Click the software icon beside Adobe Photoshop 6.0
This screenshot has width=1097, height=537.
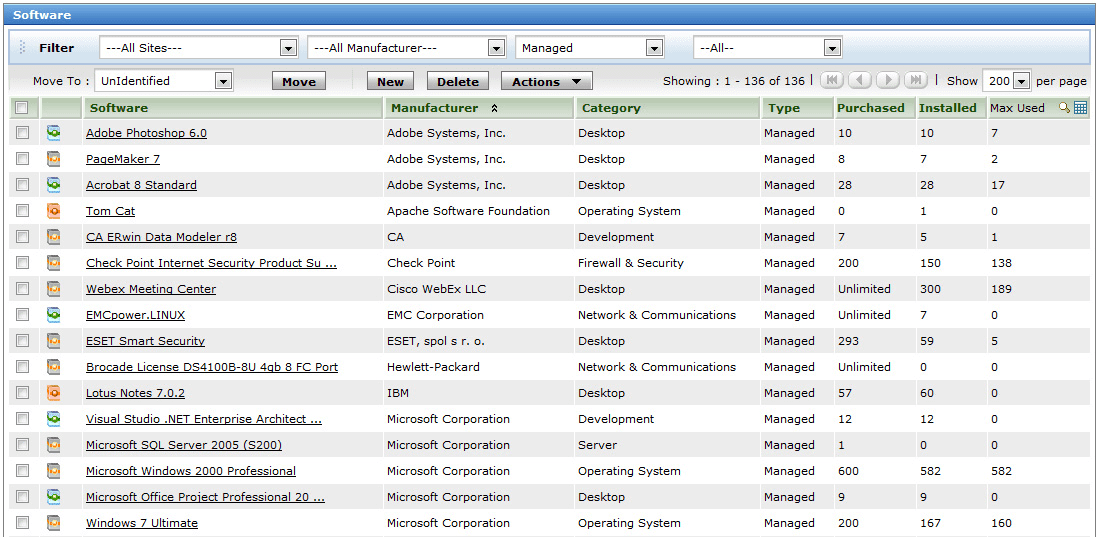pos(53,133)
